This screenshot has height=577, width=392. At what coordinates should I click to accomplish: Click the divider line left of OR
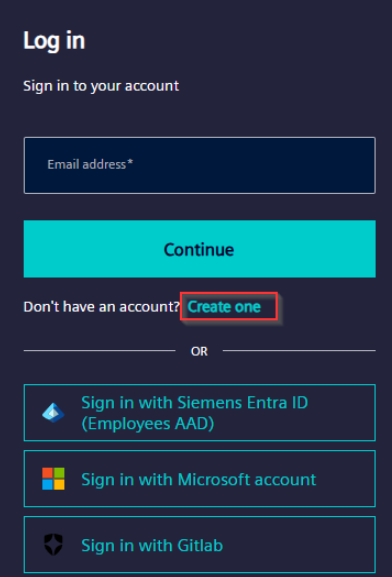point(99,351)
